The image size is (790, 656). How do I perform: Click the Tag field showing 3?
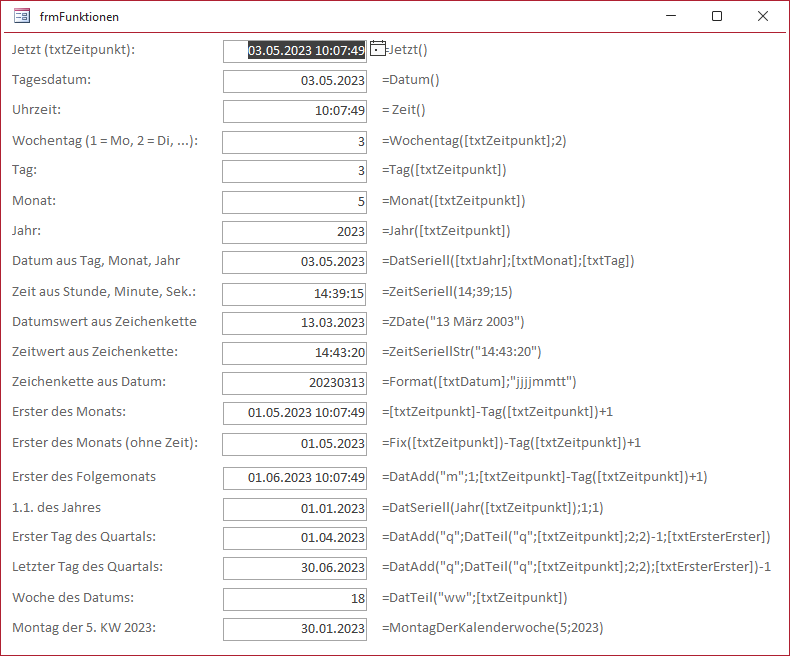pyautogui.click(x=295, y=172)
